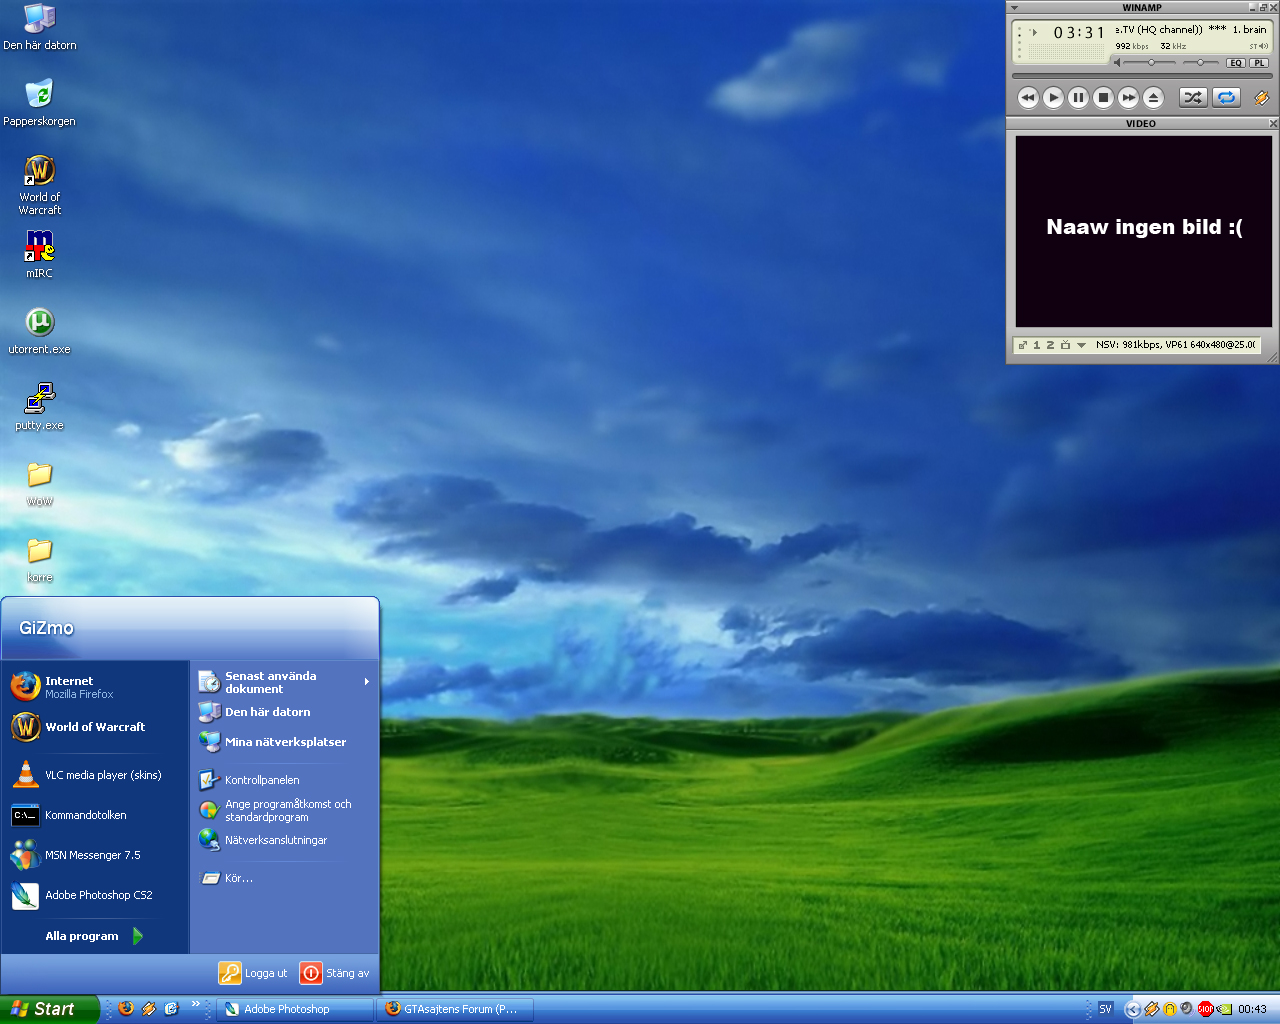Select Mina nätverksplatser in Start menu

click(285, 742)
